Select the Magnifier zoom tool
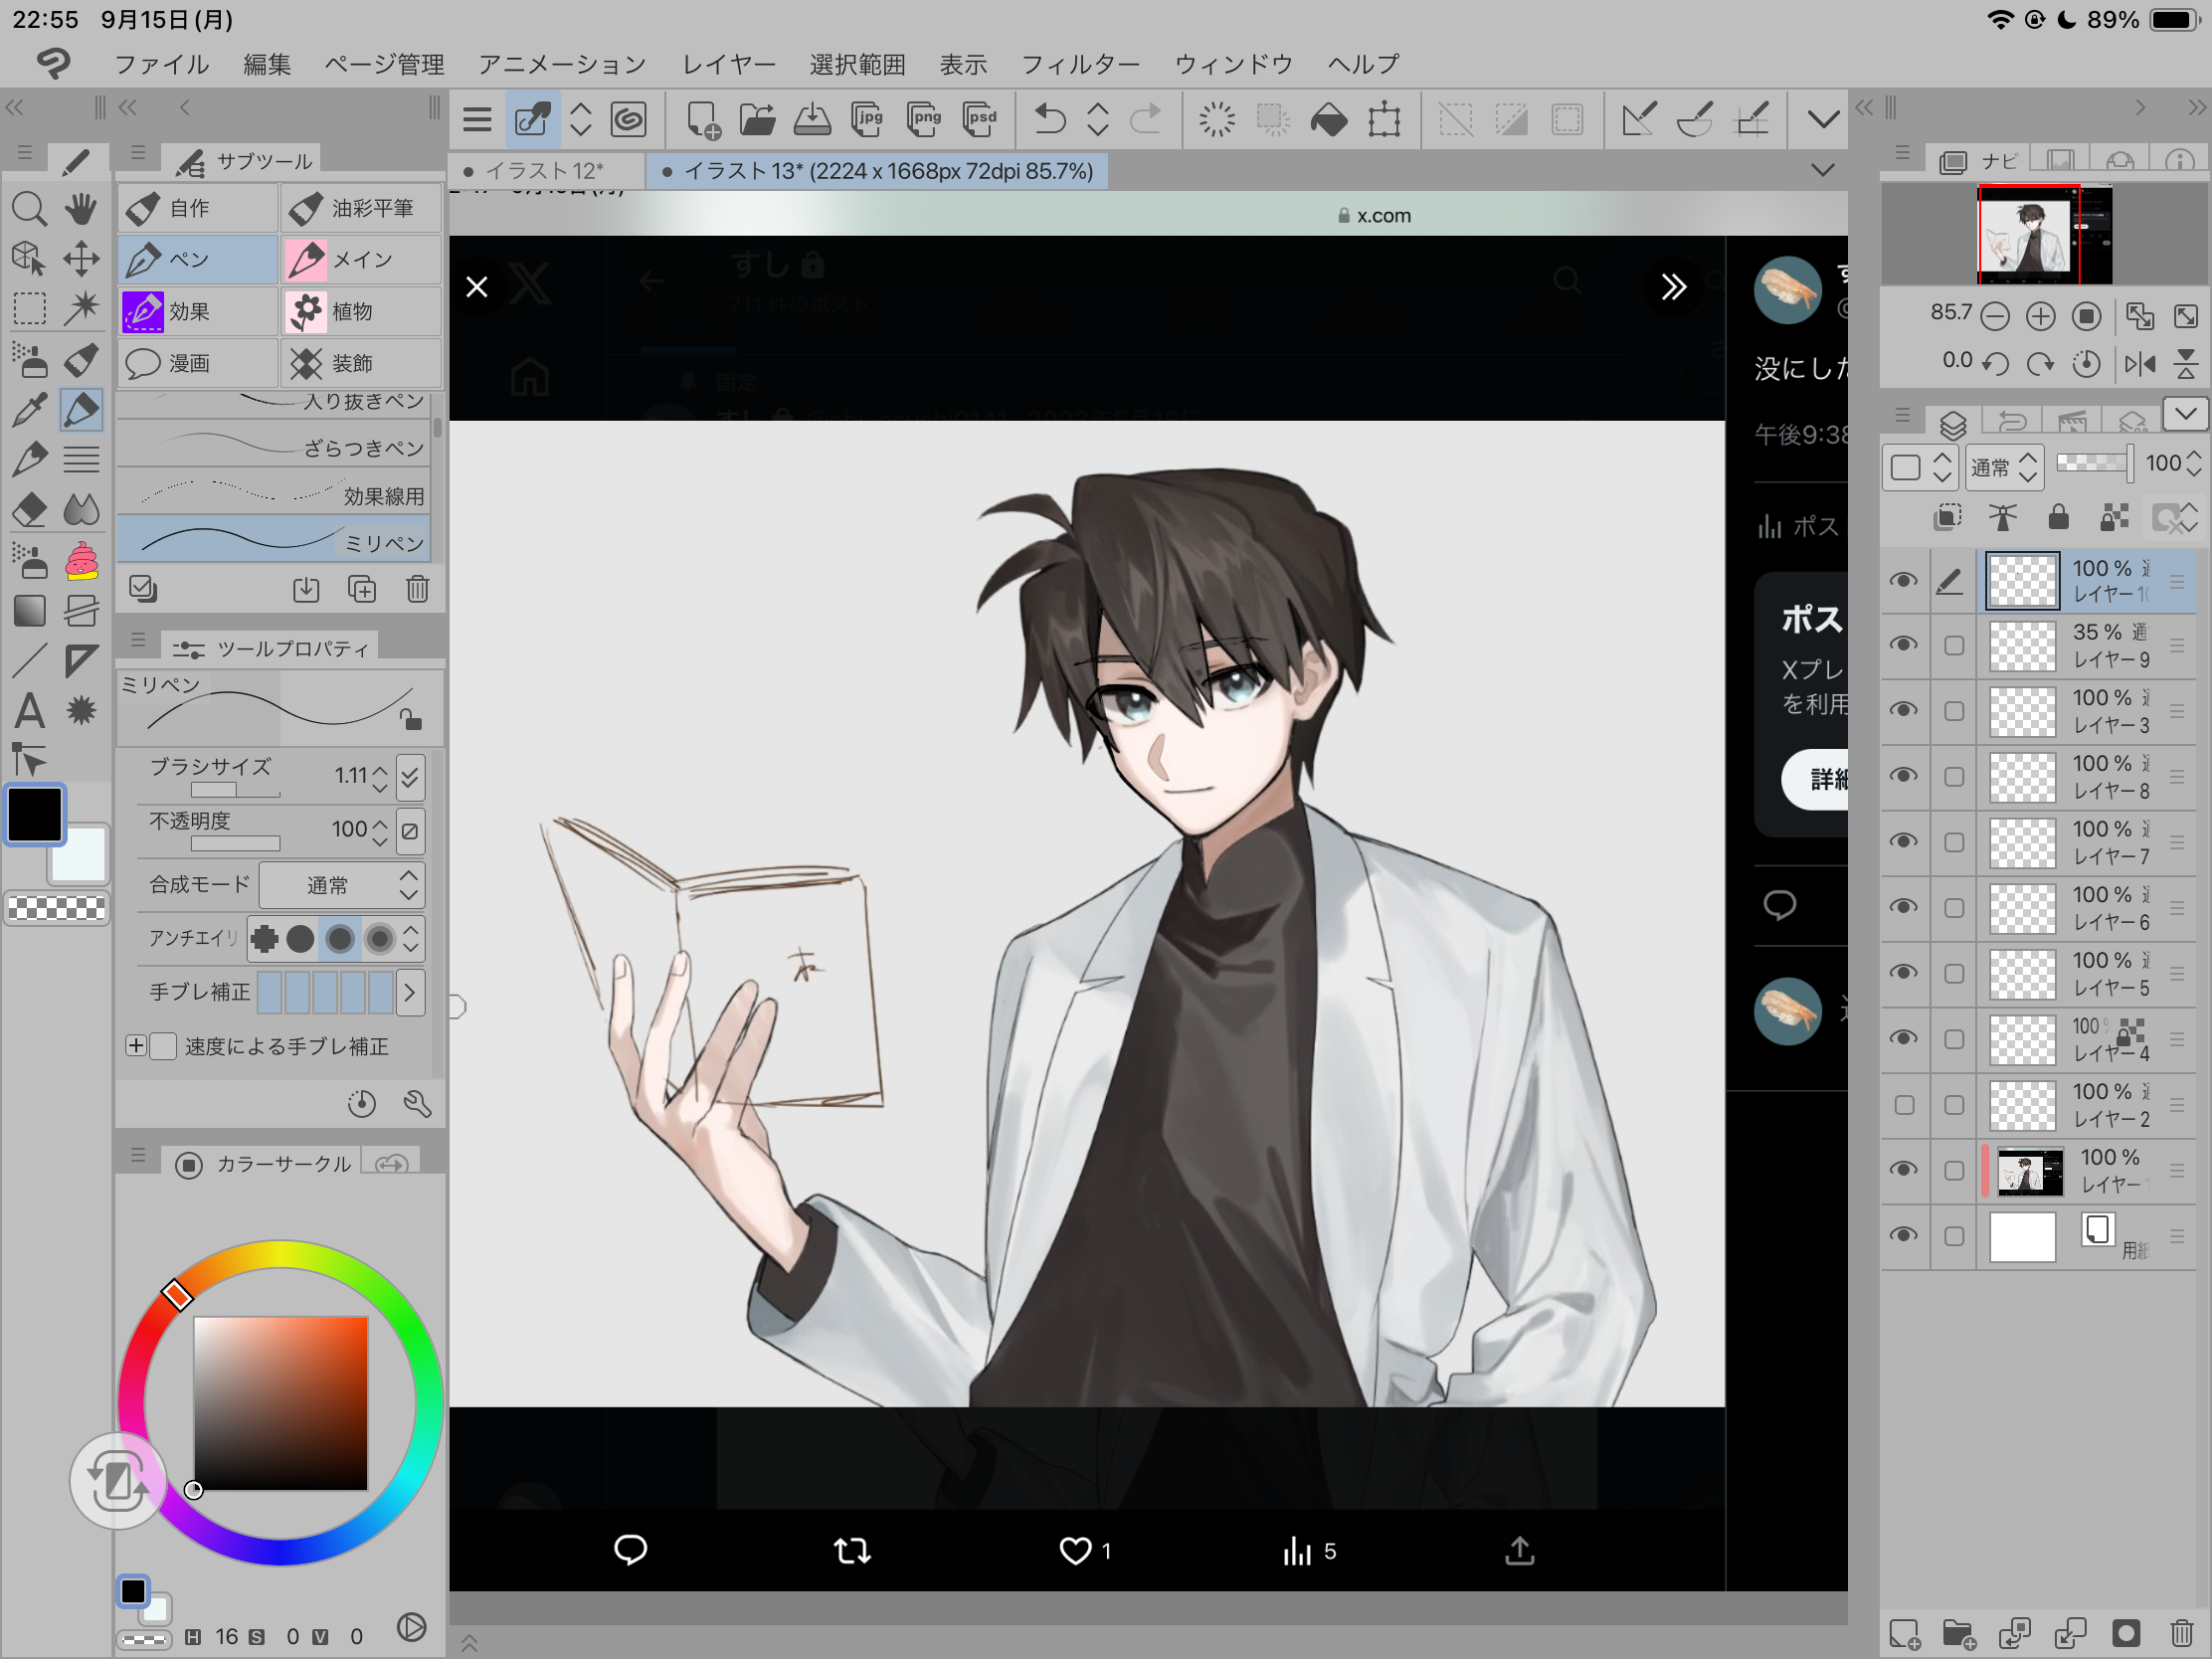 (28, 209)
